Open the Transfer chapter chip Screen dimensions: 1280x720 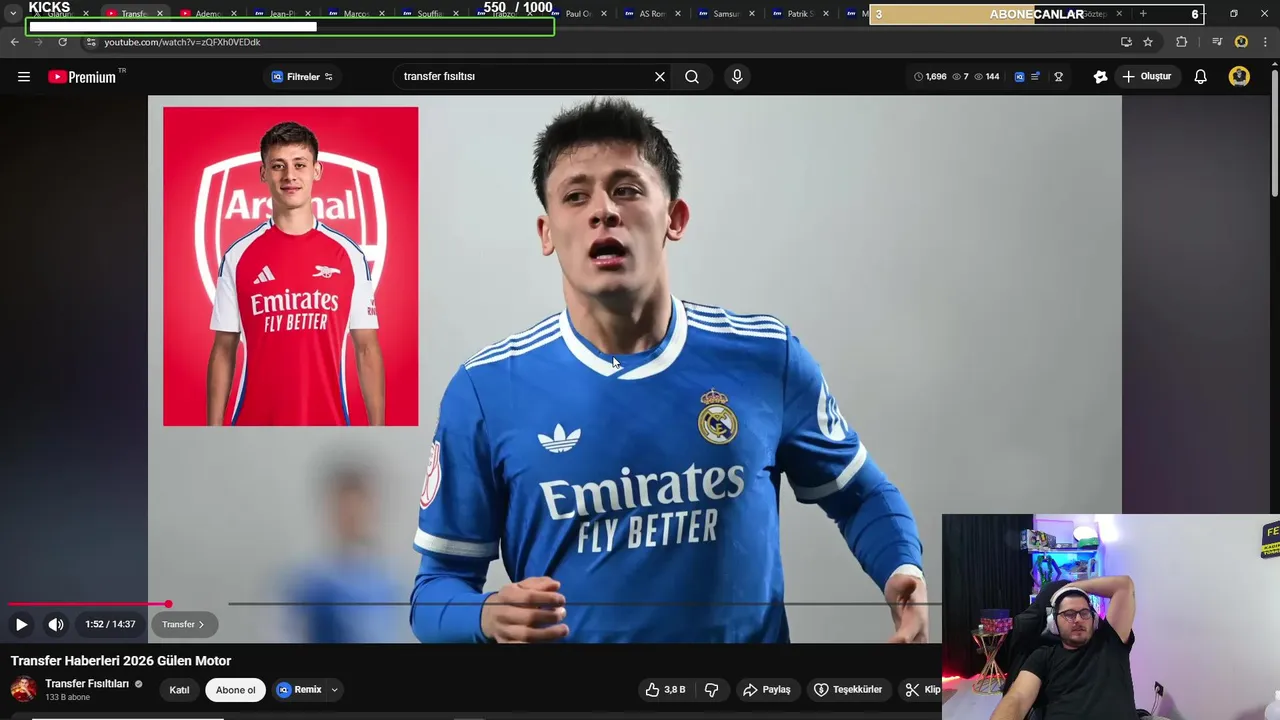183,624
